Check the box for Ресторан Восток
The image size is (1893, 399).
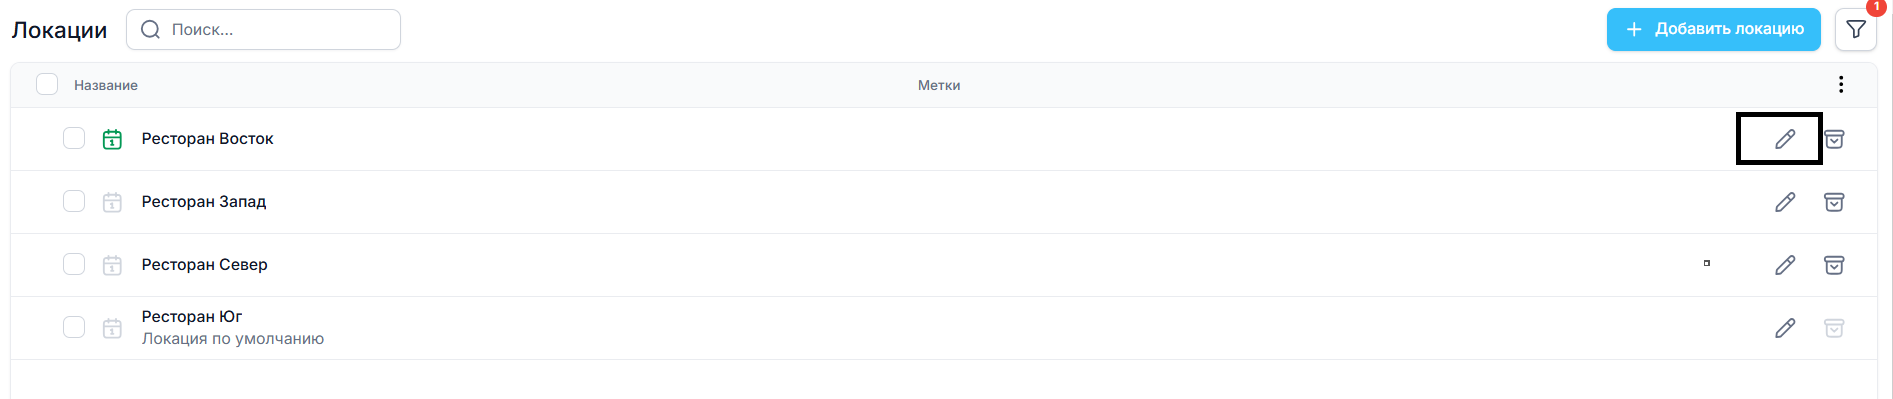click(x=74, y=138)
